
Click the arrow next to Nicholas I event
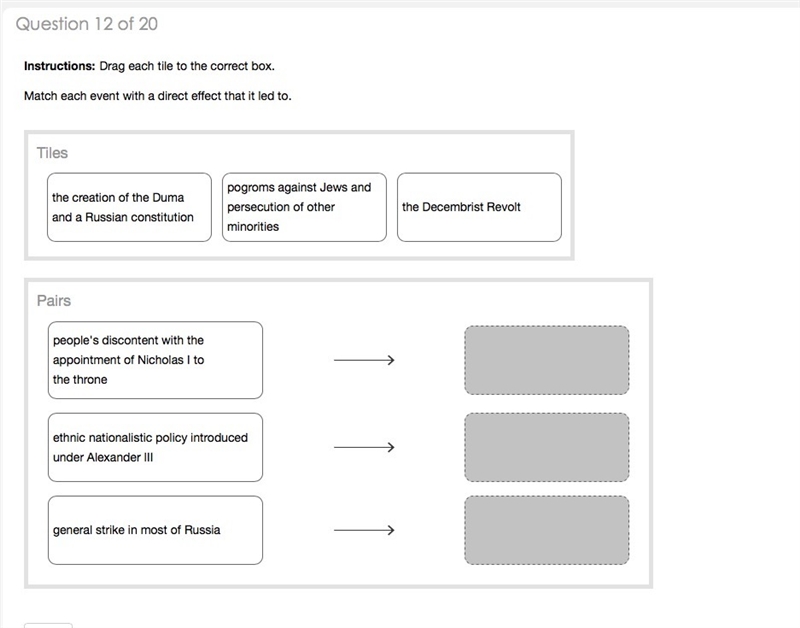[364, 360]
